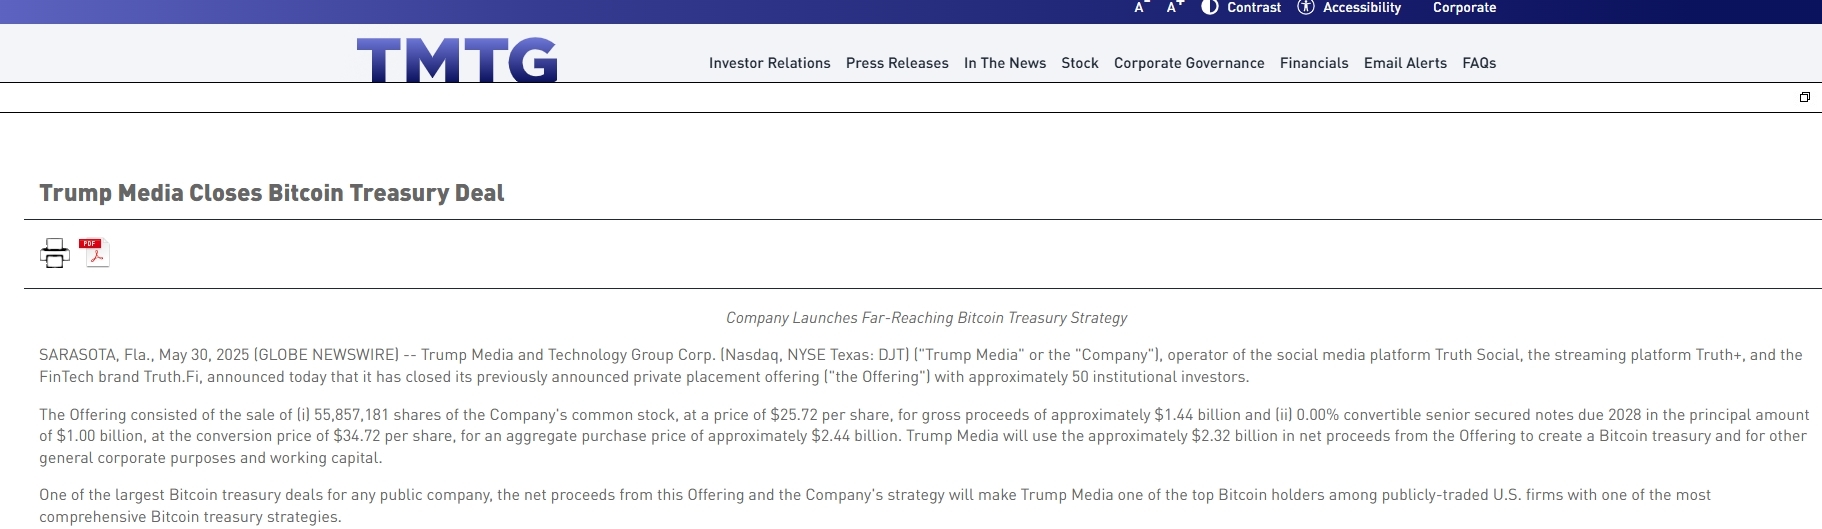1822x529 pixels.
Task: Click the contrast half-circle icon
Action: [1209, 7]
